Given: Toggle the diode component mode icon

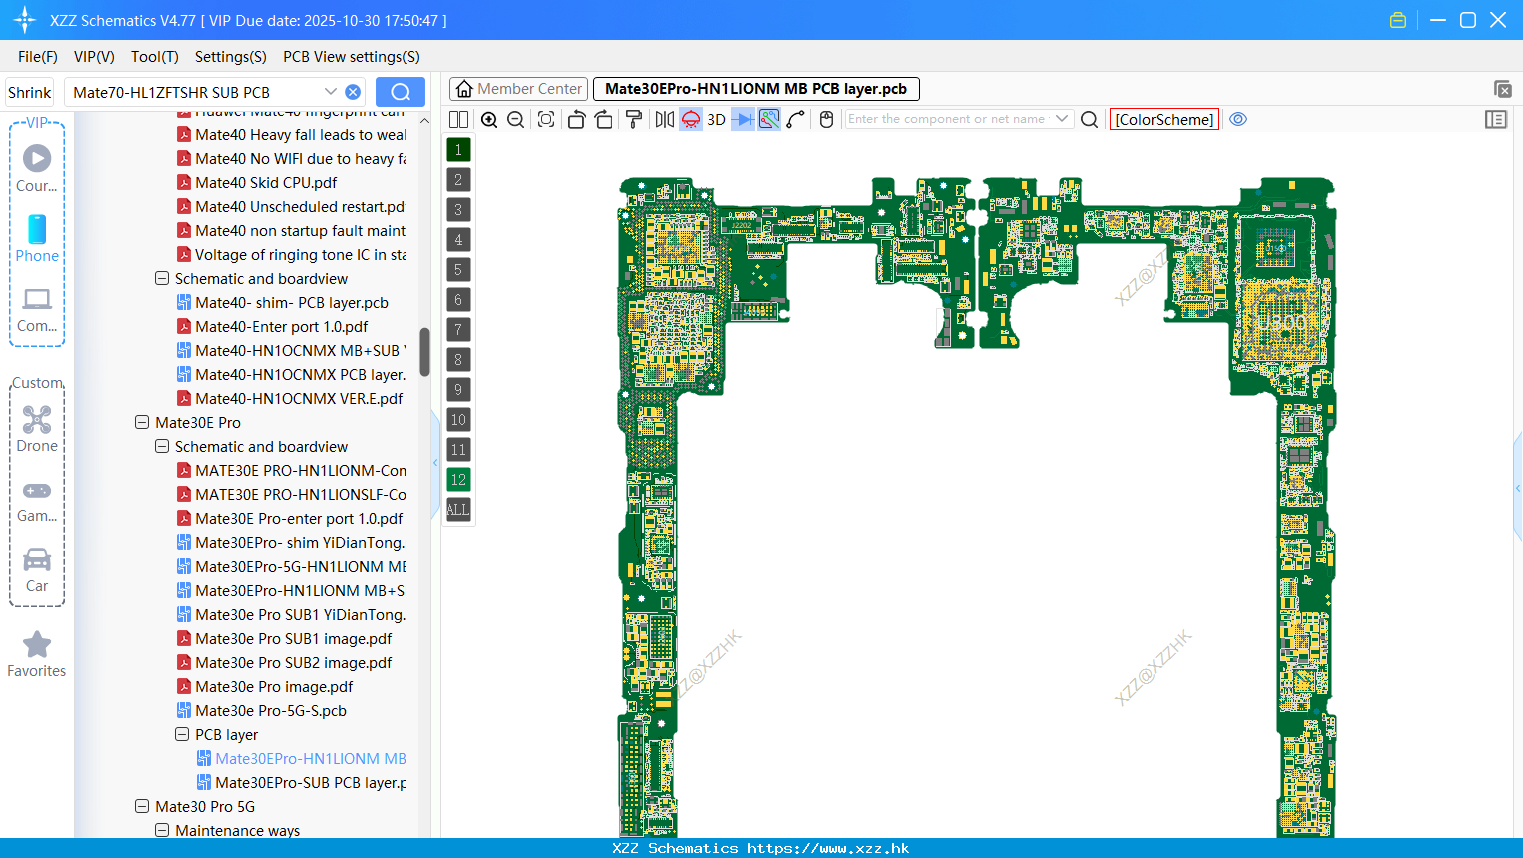Looking at the screenshot, I should click(743, 119).
